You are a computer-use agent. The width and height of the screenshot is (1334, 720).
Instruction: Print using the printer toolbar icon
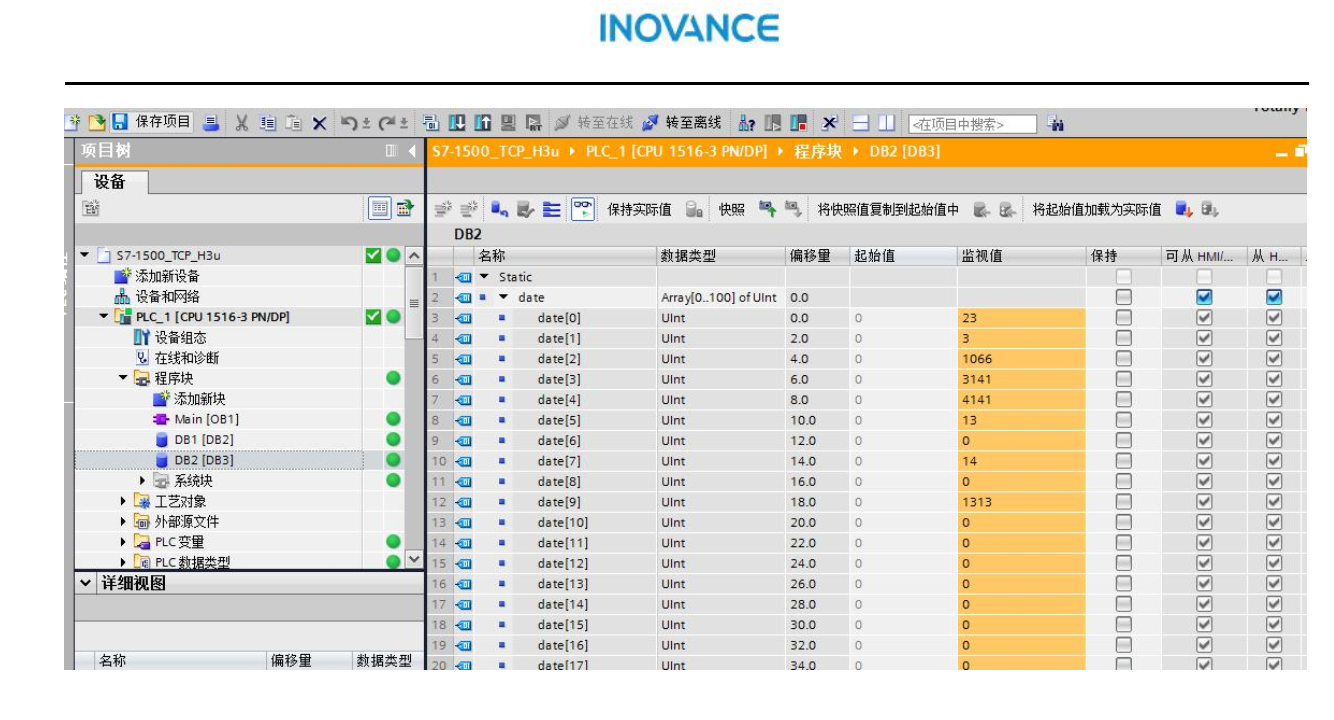[x=211, y=123]
